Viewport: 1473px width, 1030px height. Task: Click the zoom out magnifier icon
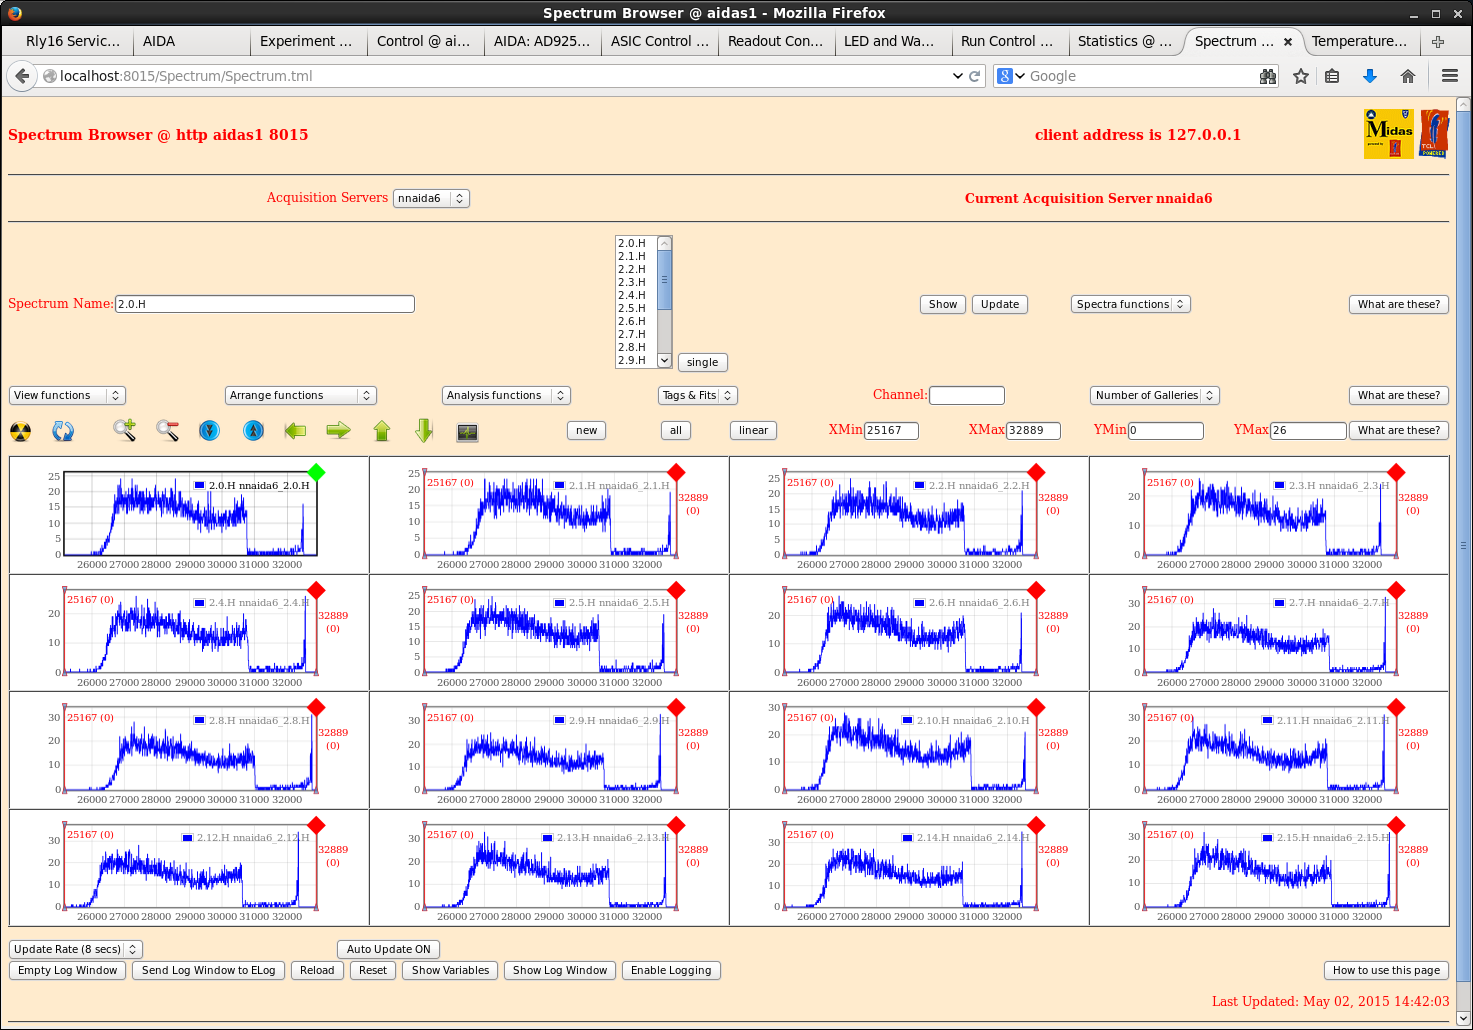168,431
